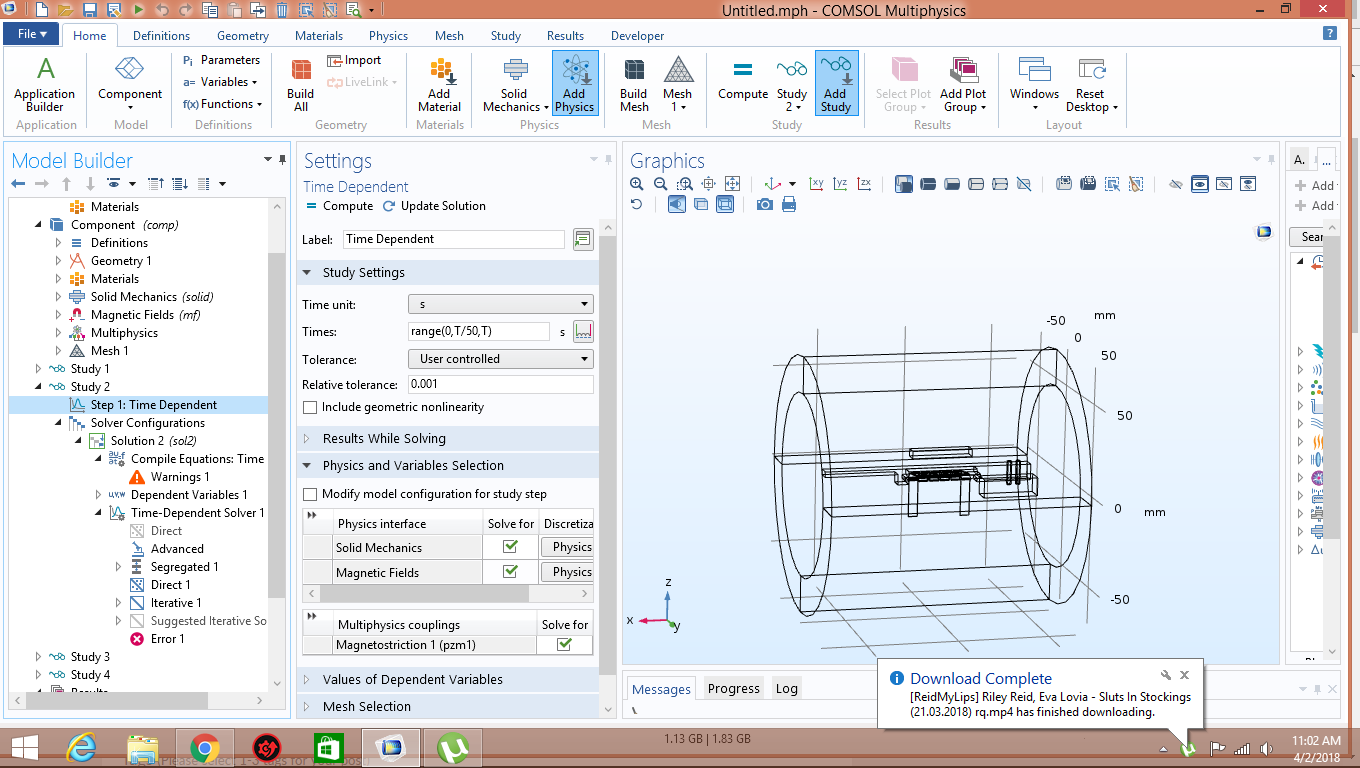Open the Physics ribbon tab
This screenshot has width=1360, height=768.
point(388,36)
